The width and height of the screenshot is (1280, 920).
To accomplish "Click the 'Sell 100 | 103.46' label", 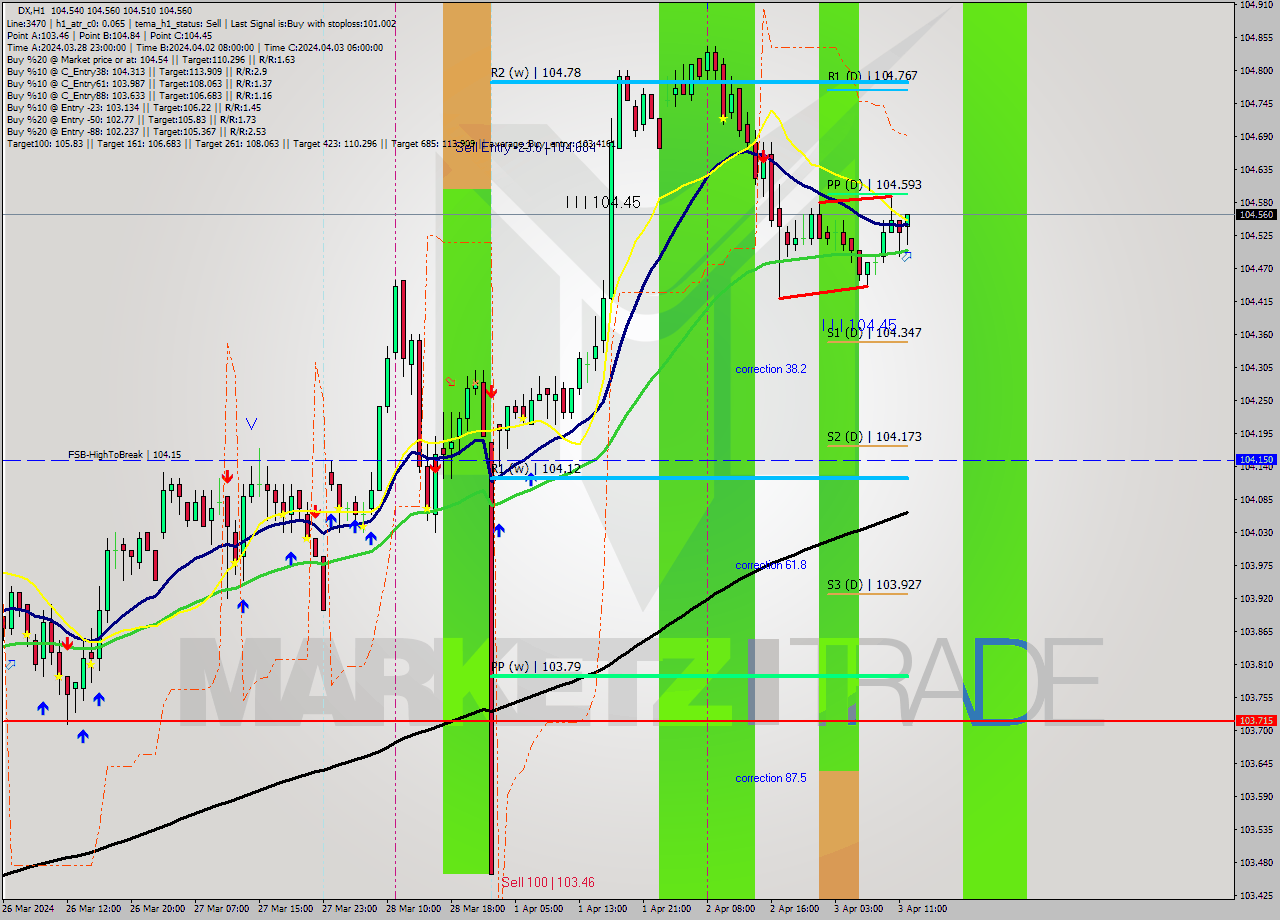I will [x=548, y=882].
